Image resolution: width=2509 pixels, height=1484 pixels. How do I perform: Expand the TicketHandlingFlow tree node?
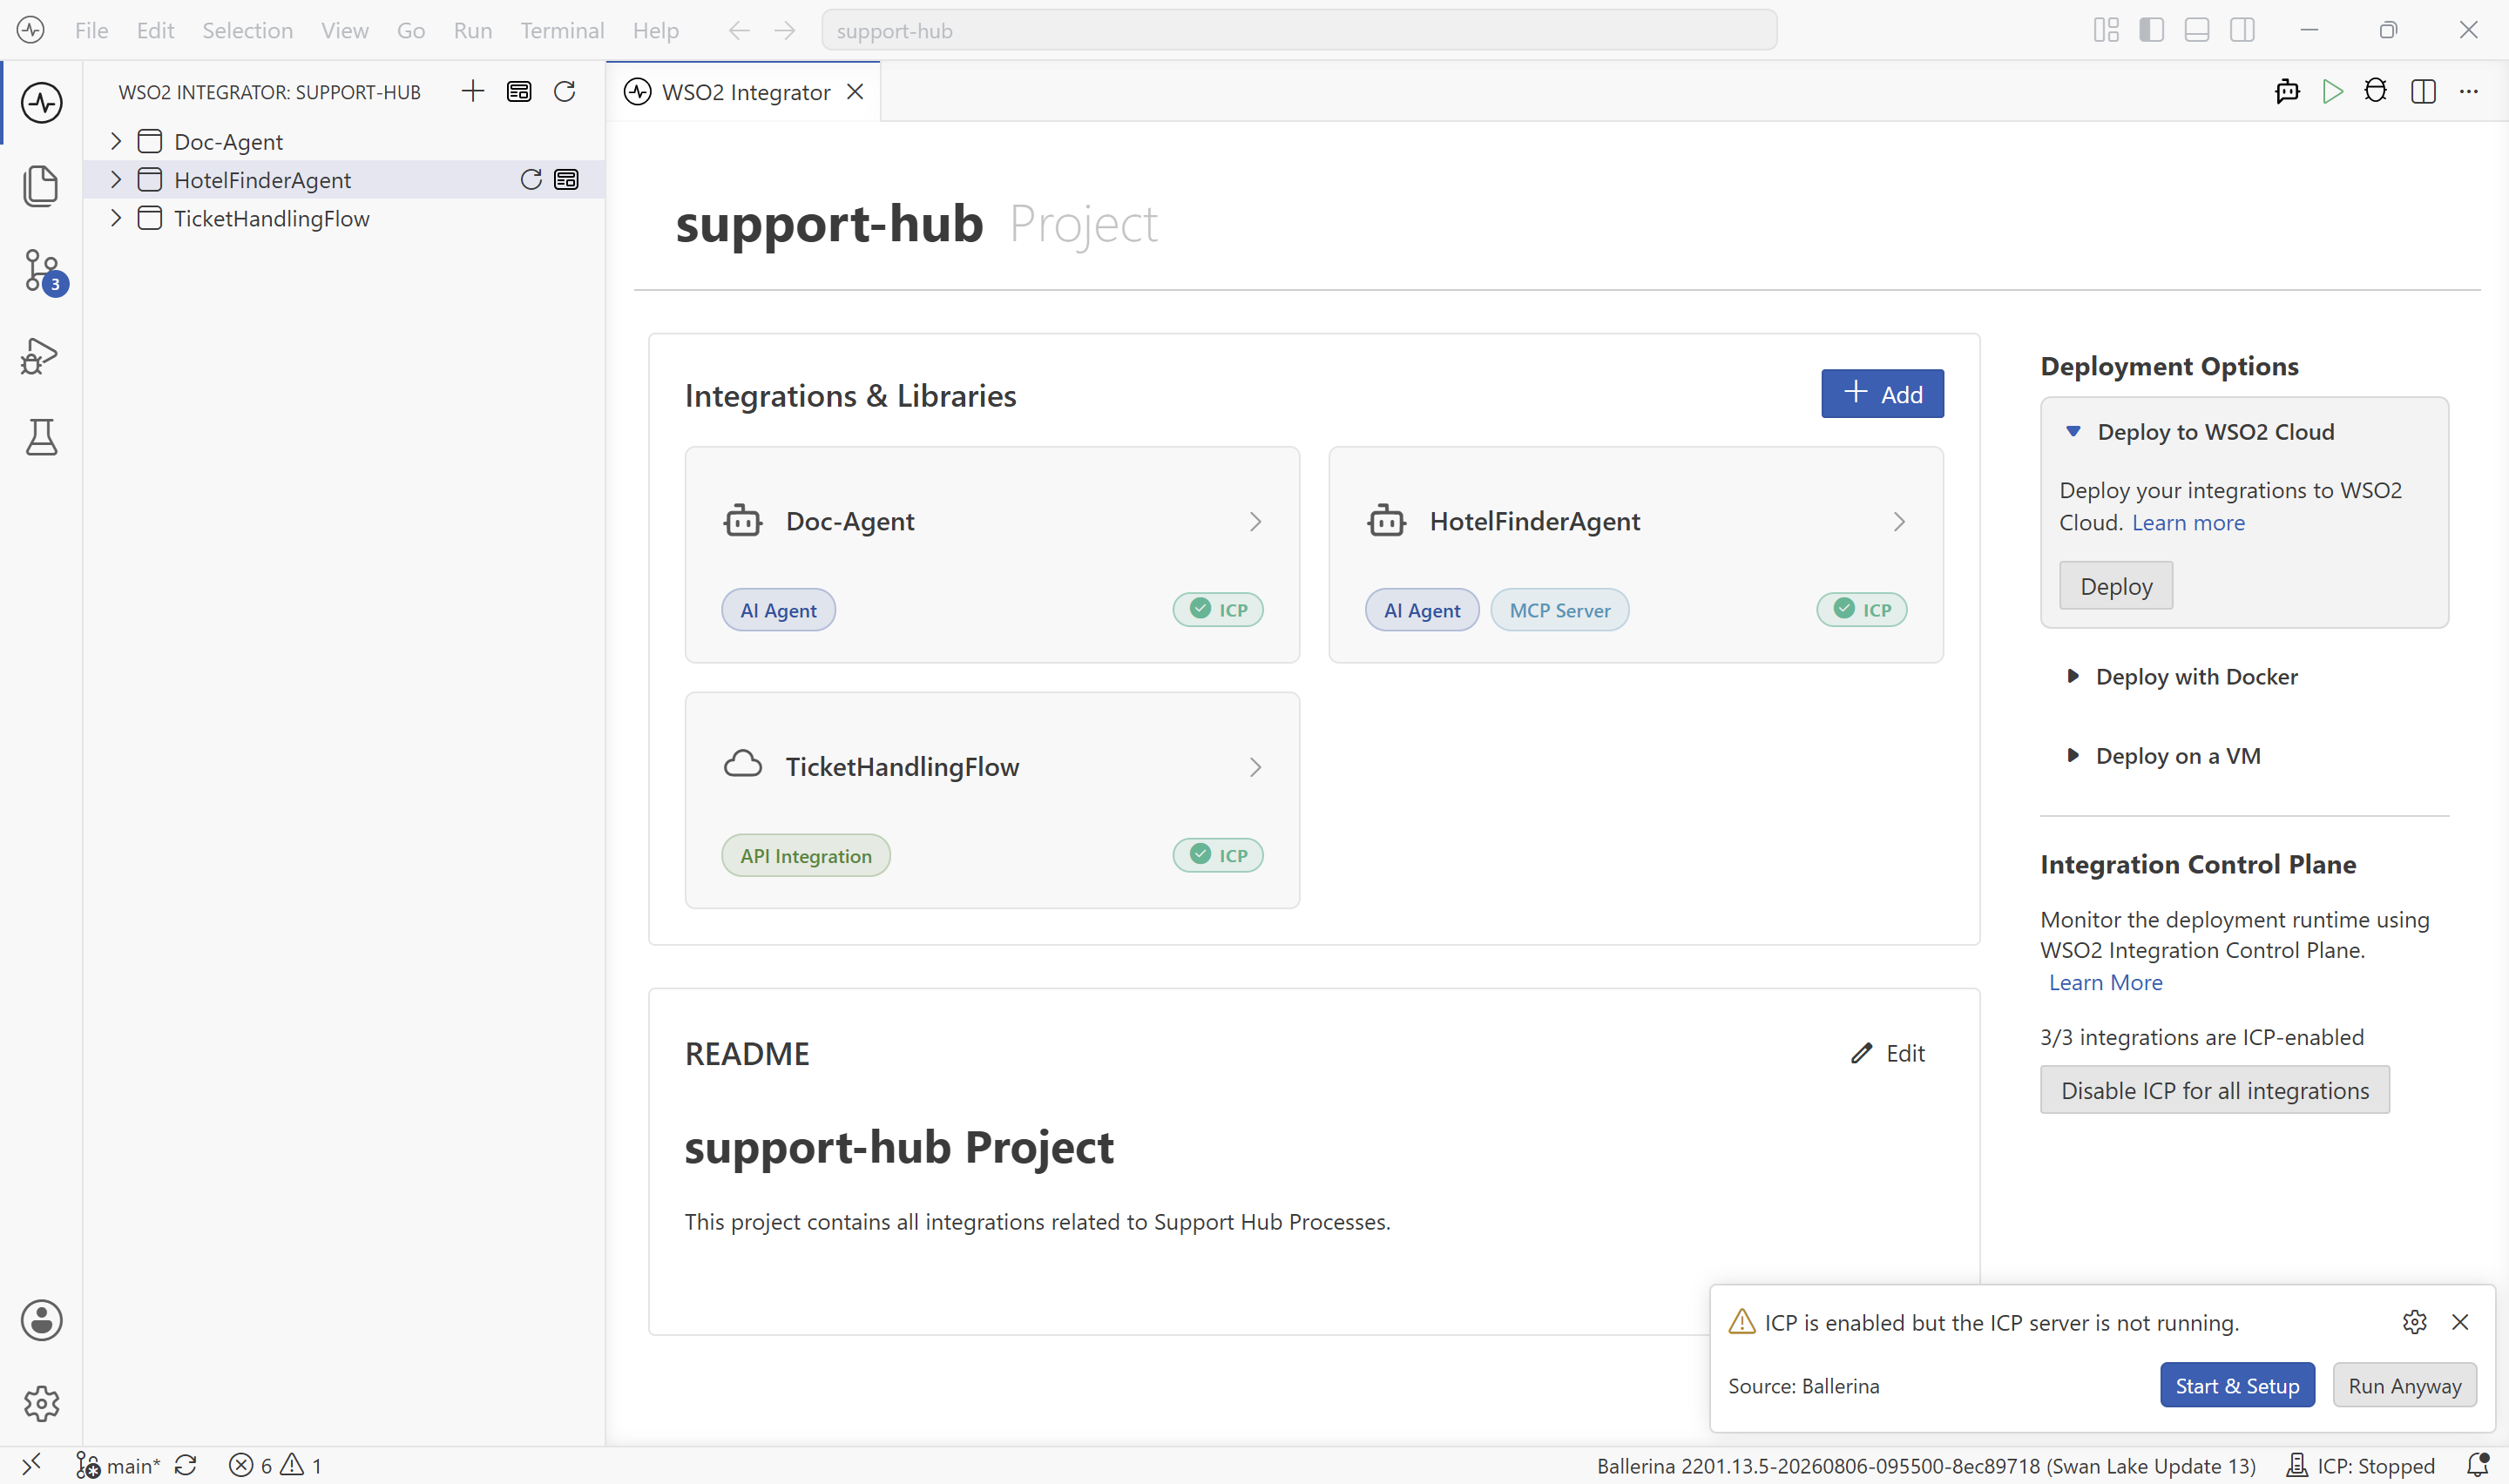pos(116,218)
